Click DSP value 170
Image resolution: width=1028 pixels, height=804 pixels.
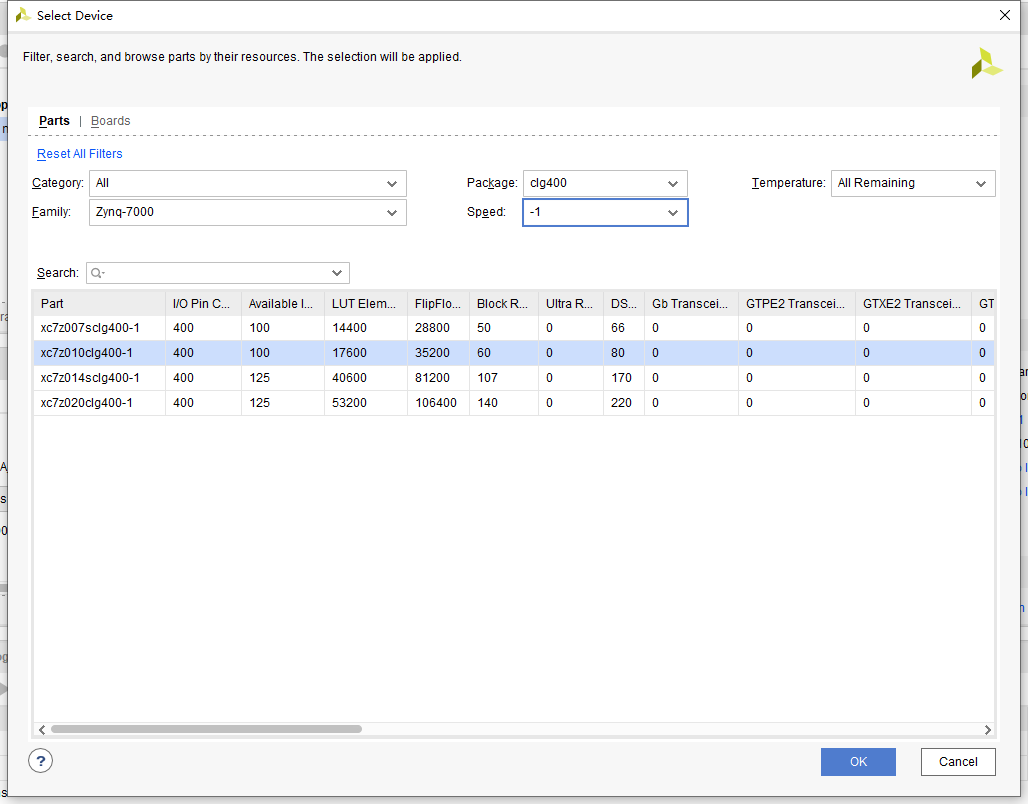pos(621,378)
